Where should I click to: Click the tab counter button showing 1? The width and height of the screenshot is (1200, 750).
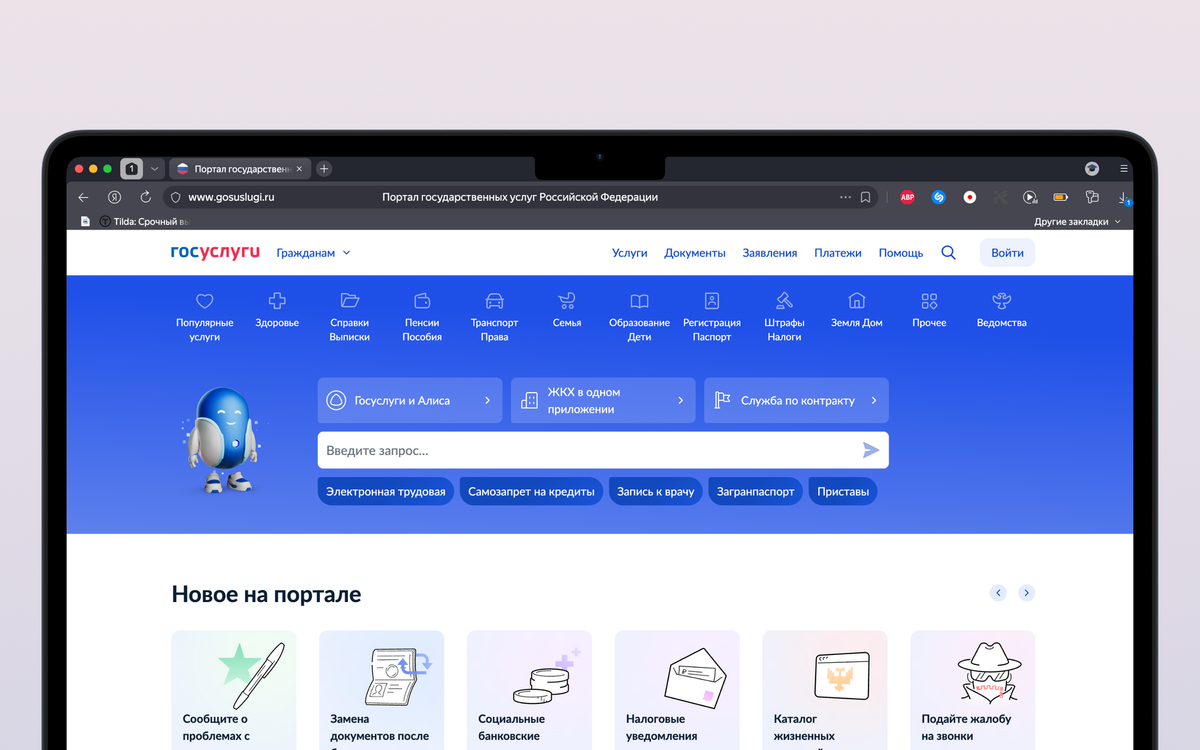click(x=131, y=169)
